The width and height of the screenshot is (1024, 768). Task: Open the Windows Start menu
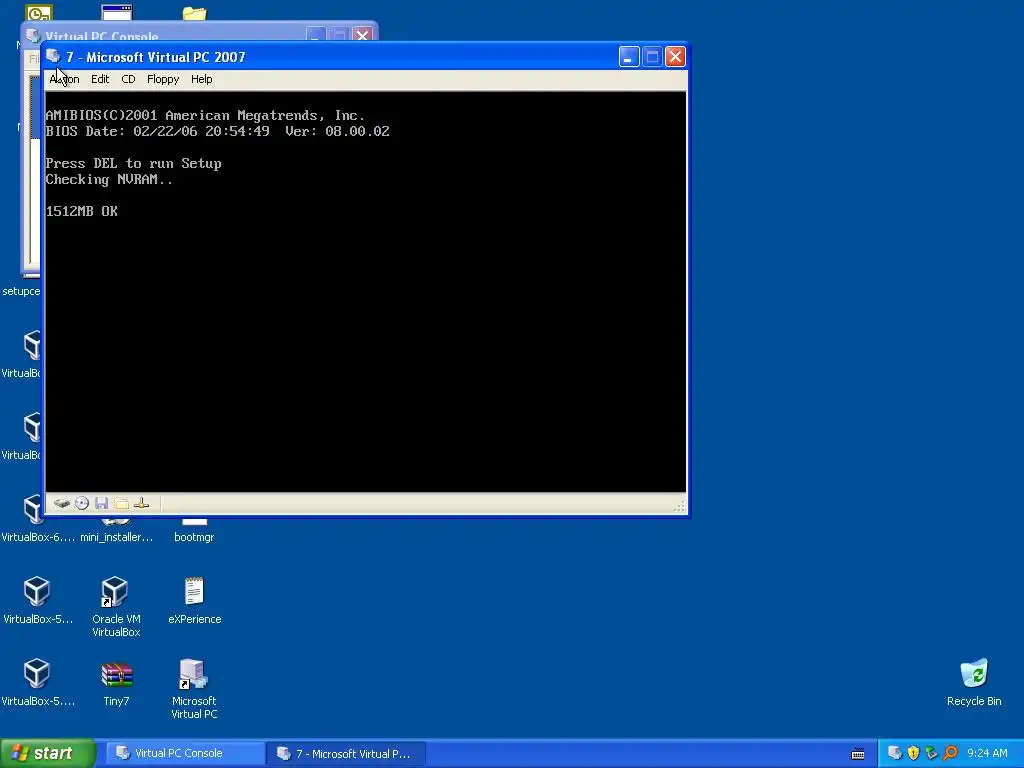(48, 753)
